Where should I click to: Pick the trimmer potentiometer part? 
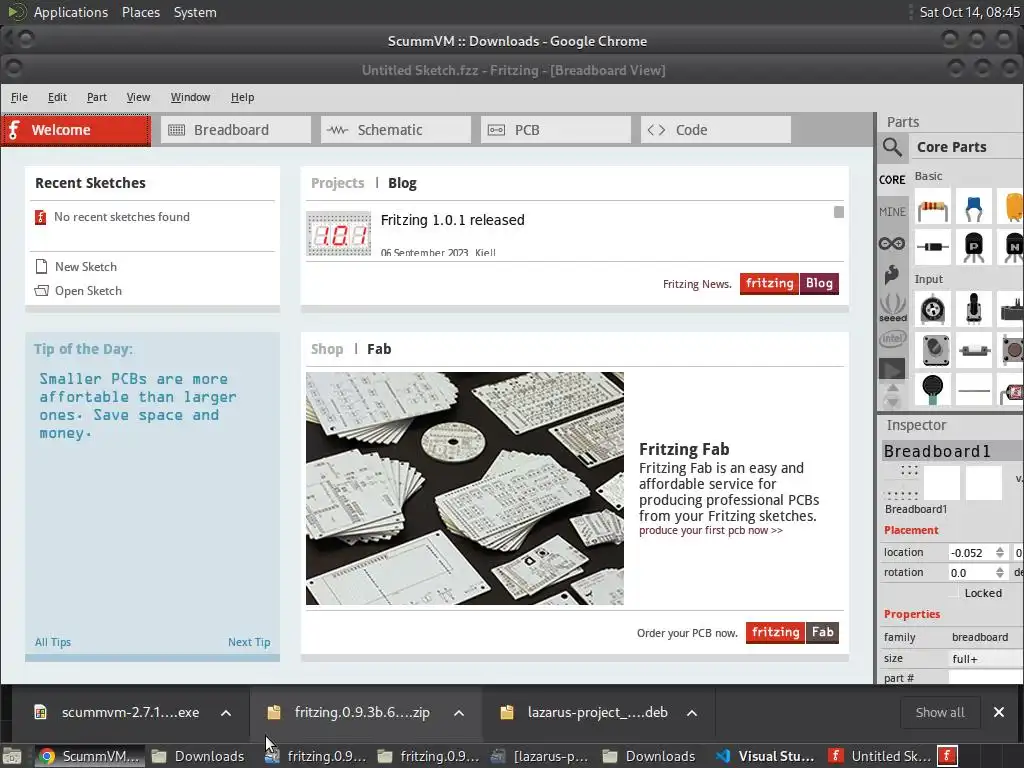point(933,308)
